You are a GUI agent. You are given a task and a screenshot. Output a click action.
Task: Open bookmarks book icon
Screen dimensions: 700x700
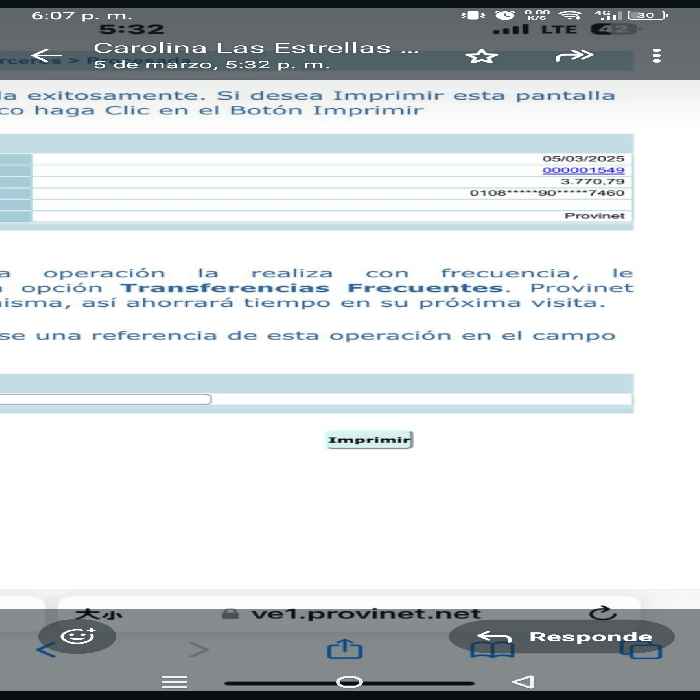(x=493, y=650)
